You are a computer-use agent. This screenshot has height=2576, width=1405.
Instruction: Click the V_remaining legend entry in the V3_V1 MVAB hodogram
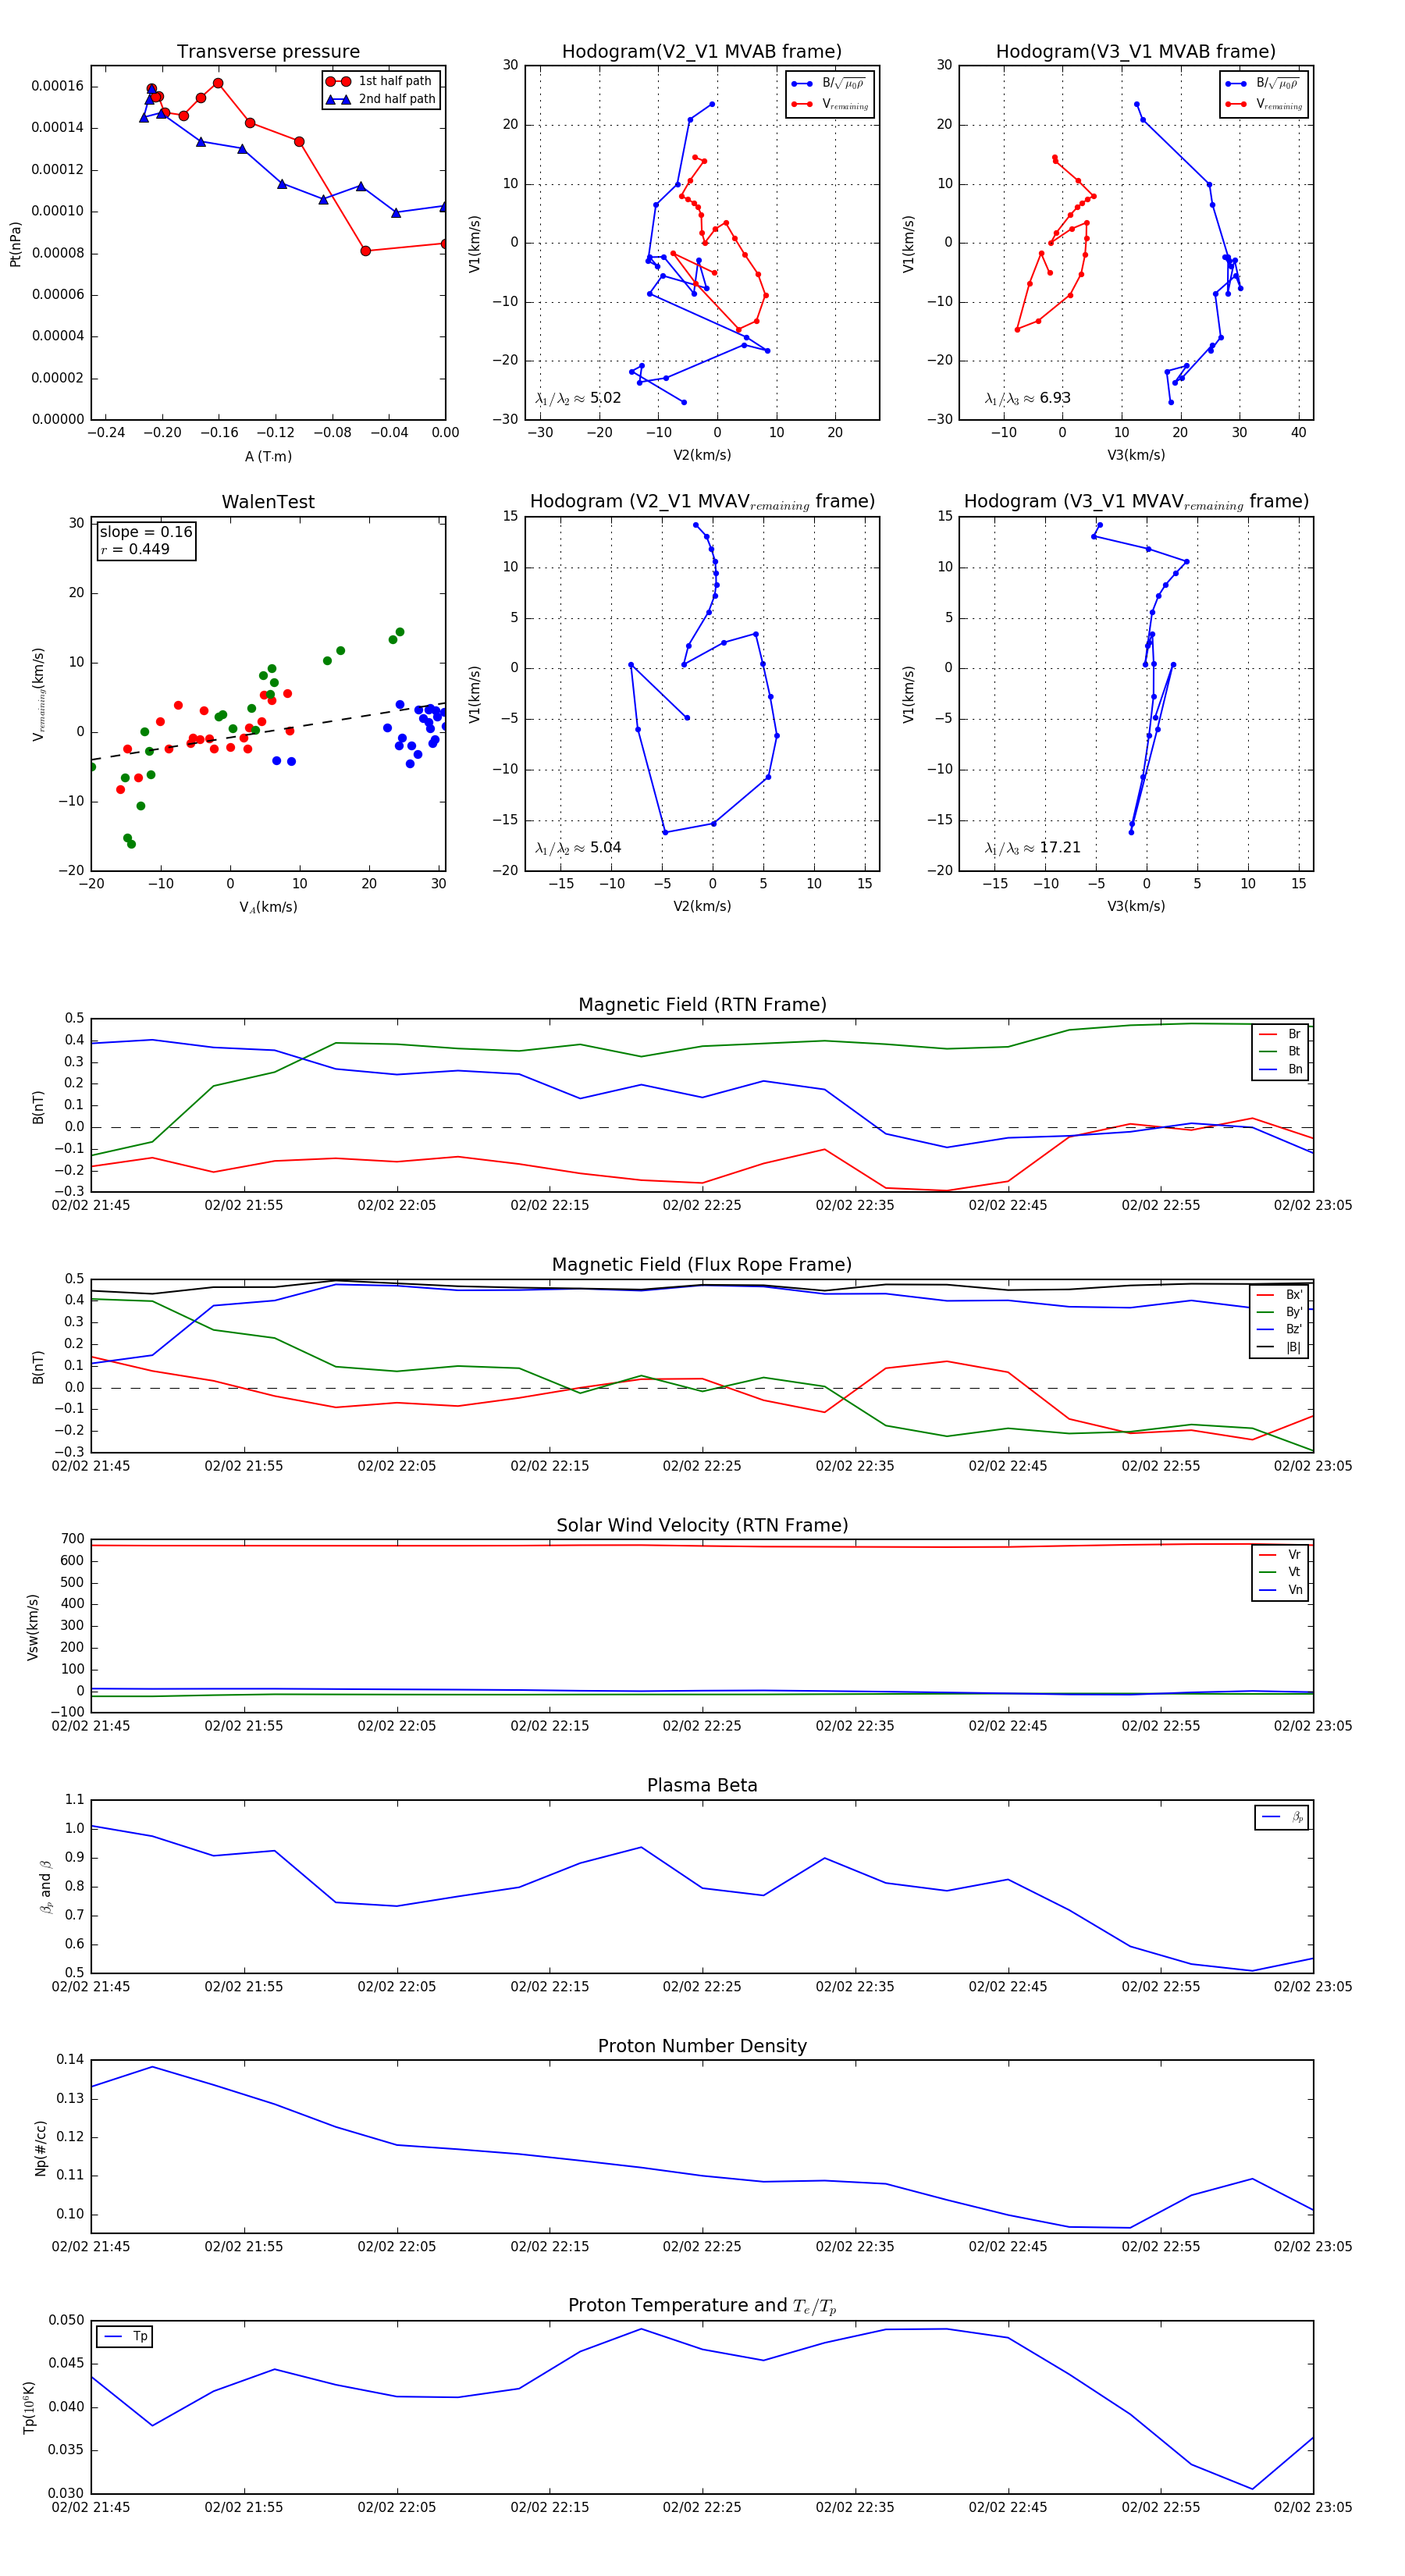click(1264, 104)
